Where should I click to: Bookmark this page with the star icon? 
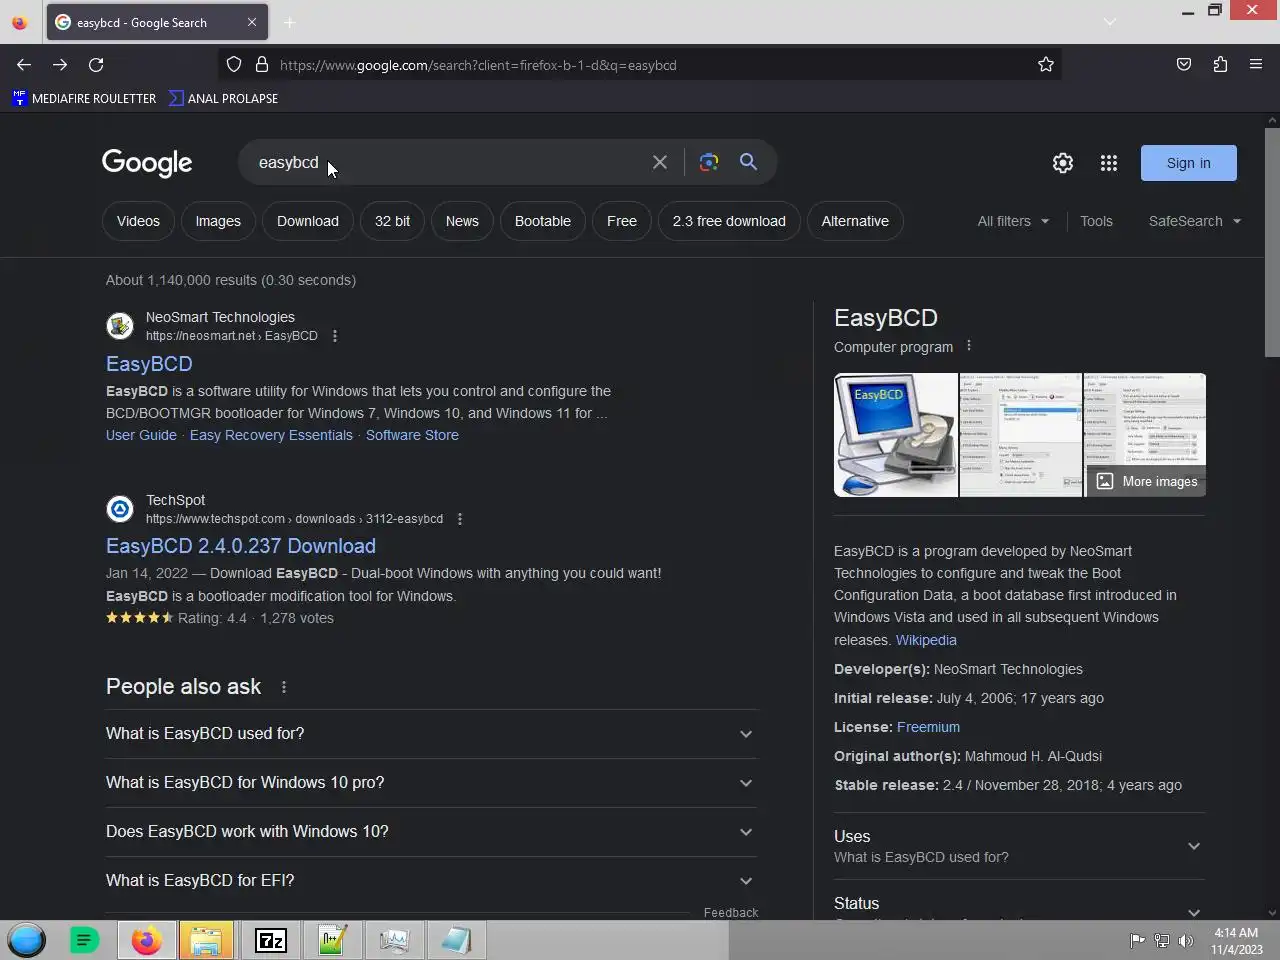tap(1046, 65)
